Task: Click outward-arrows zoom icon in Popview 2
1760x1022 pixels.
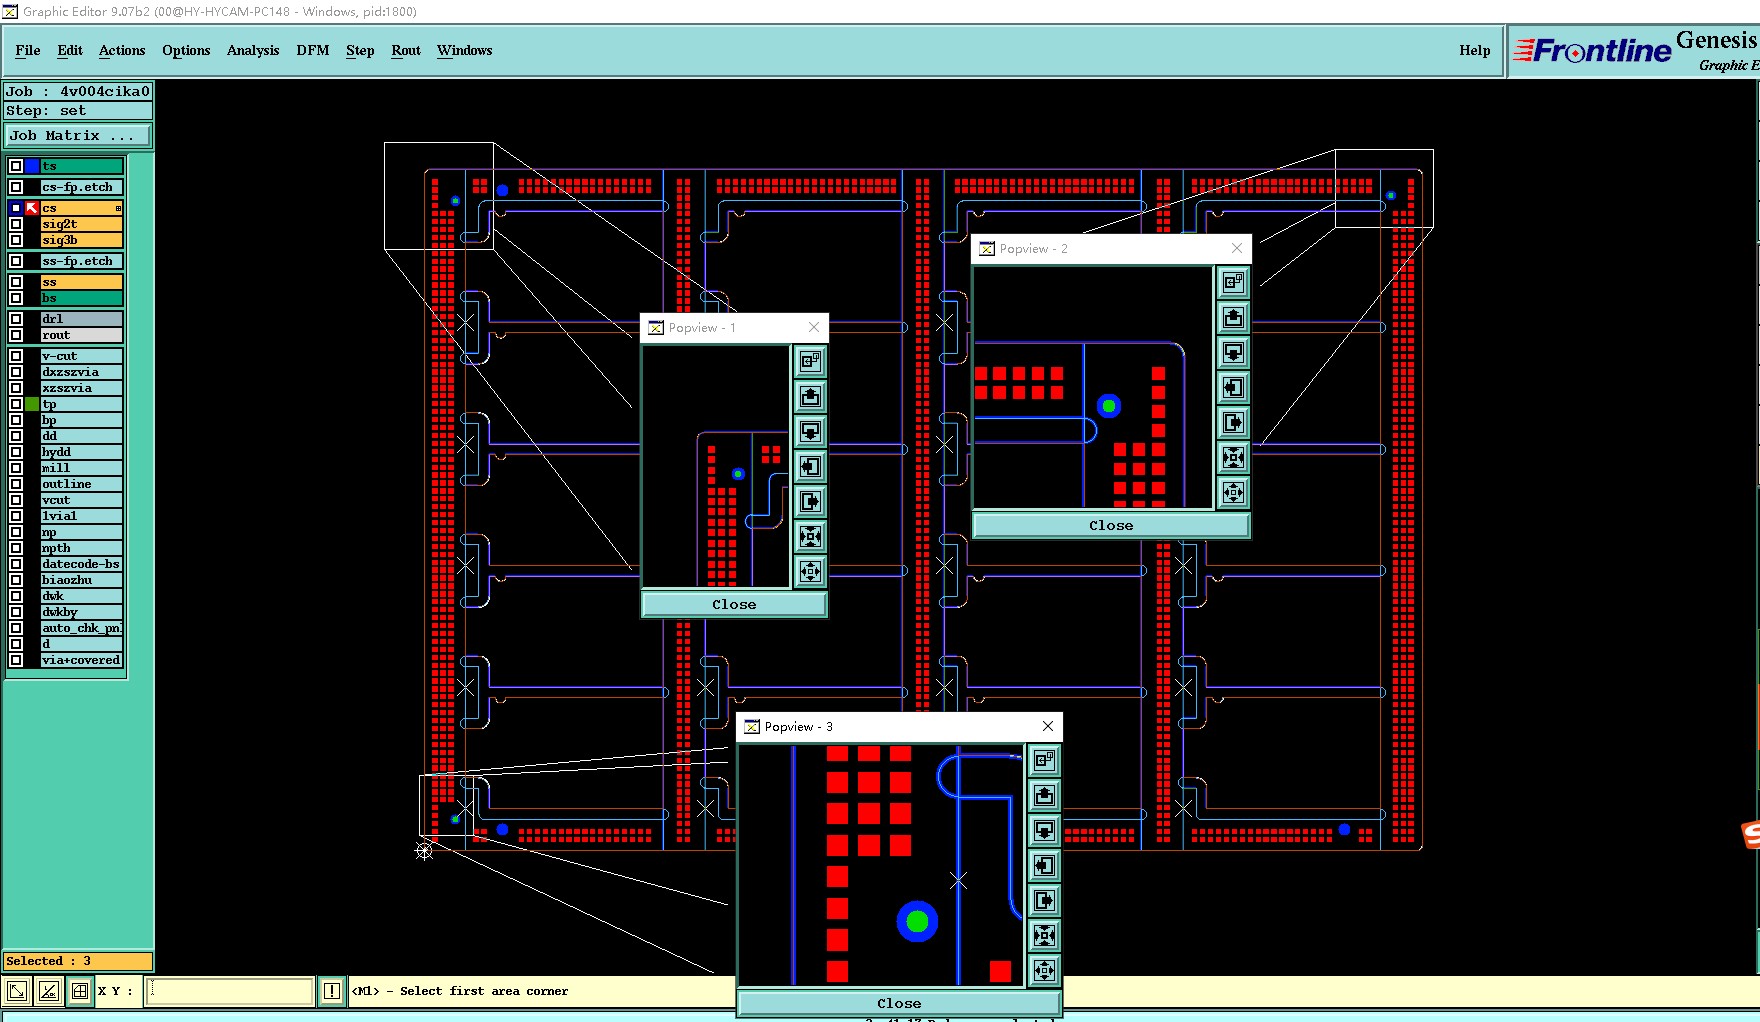Action: coord(1233,492)
